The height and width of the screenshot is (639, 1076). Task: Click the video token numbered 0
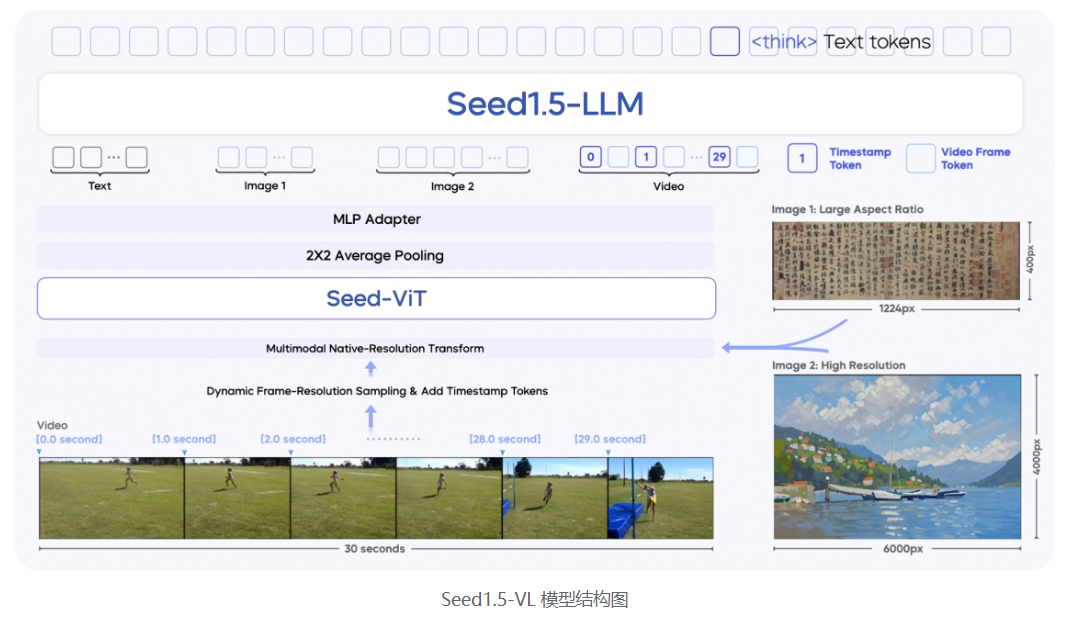(x=591, y=157)
